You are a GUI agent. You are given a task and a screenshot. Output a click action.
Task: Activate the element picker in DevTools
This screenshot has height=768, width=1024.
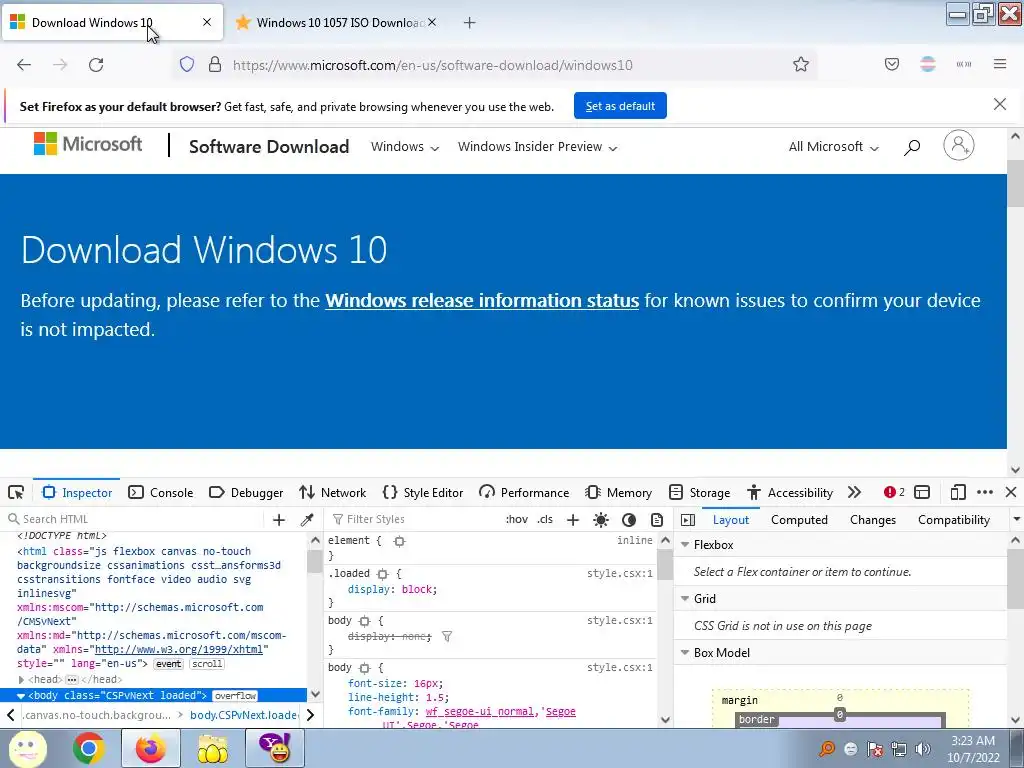pos(16,492)
